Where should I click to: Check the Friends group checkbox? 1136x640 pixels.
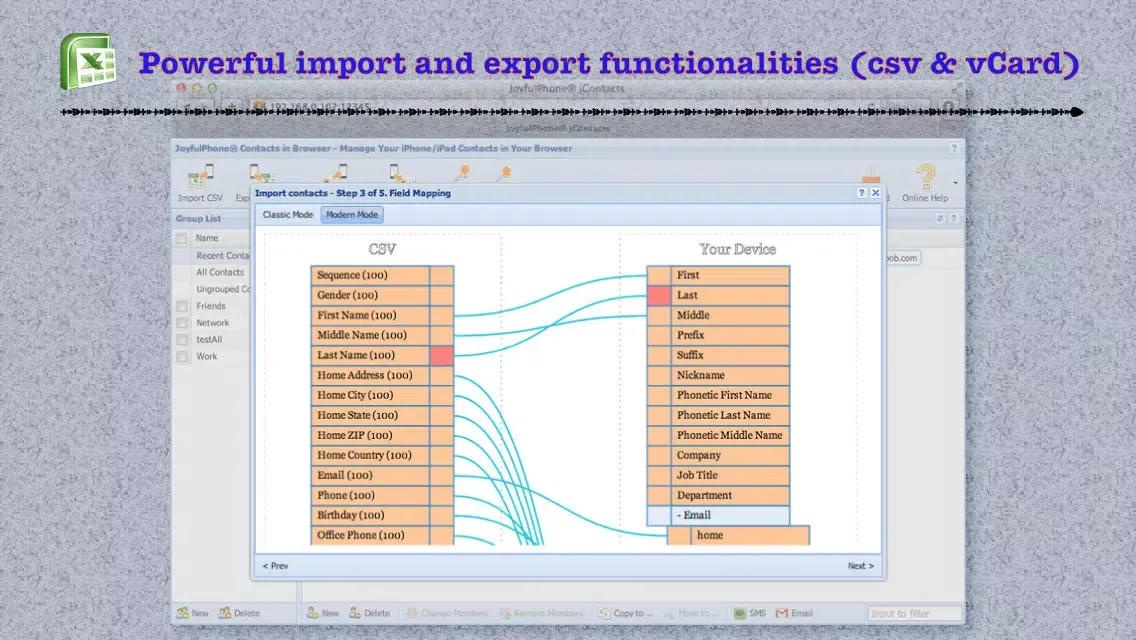182,306
